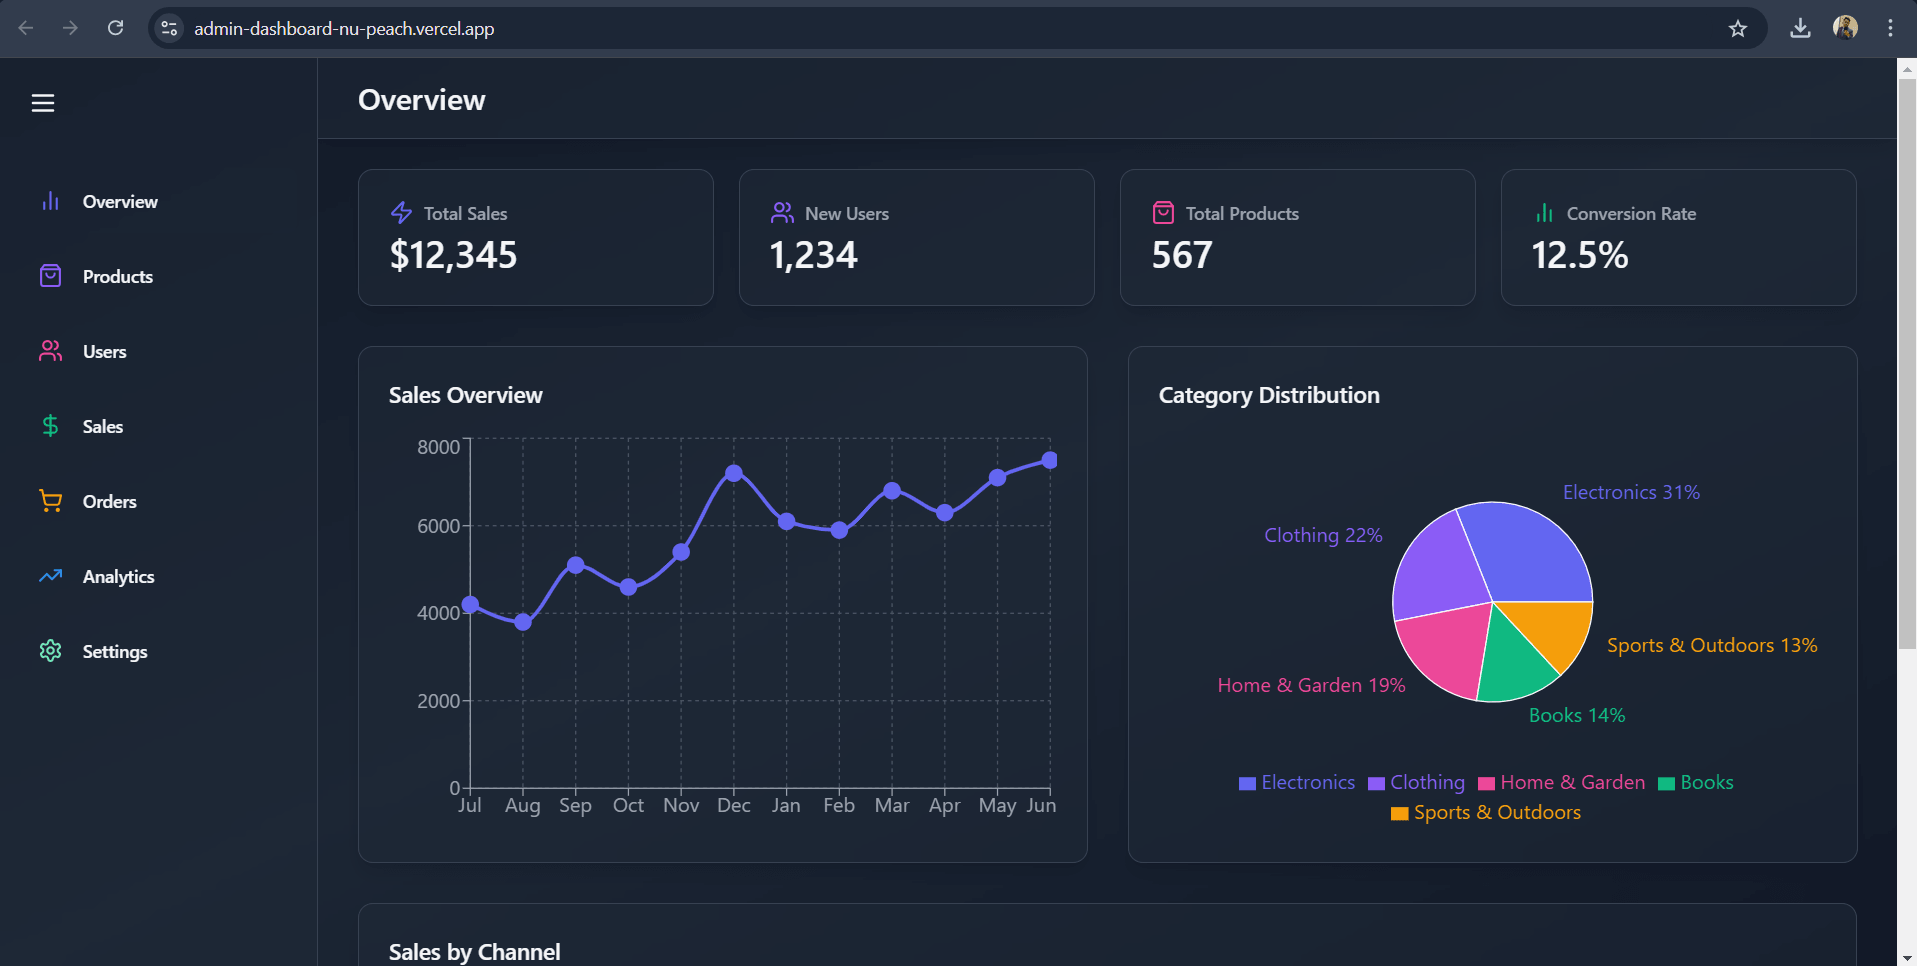Viewport: 1917px width, 966px height.
Task: Toggle Home & Garden legend entry
Action: click(1561, 782)
